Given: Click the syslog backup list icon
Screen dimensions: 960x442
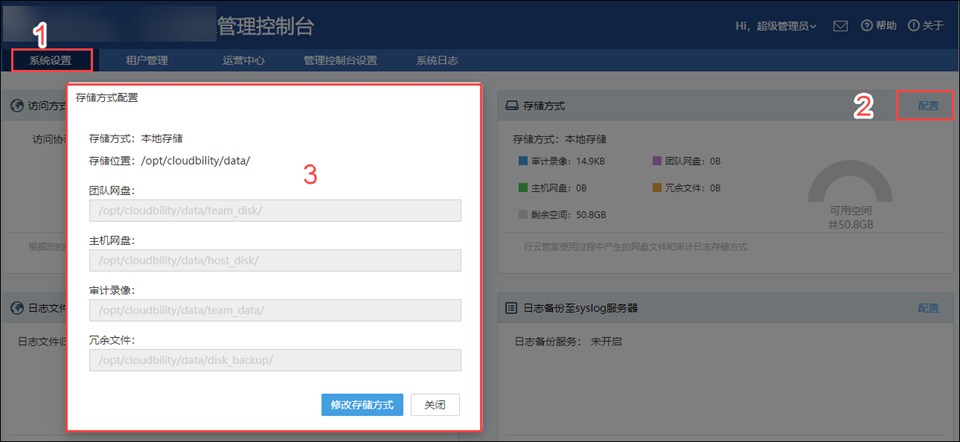Looking at the screenshot, I should click(x=511, y=308).
